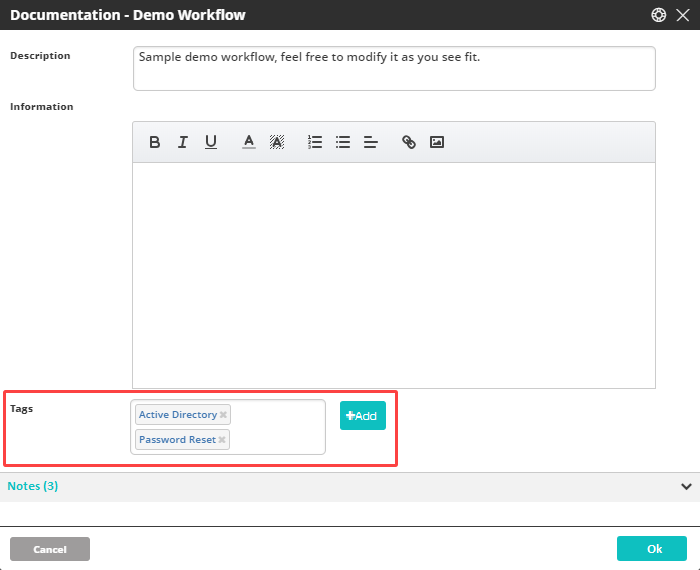The height and width of the screenshot is (570, 700).
Task: Open the font color tool
Action: tap(249, 142)
